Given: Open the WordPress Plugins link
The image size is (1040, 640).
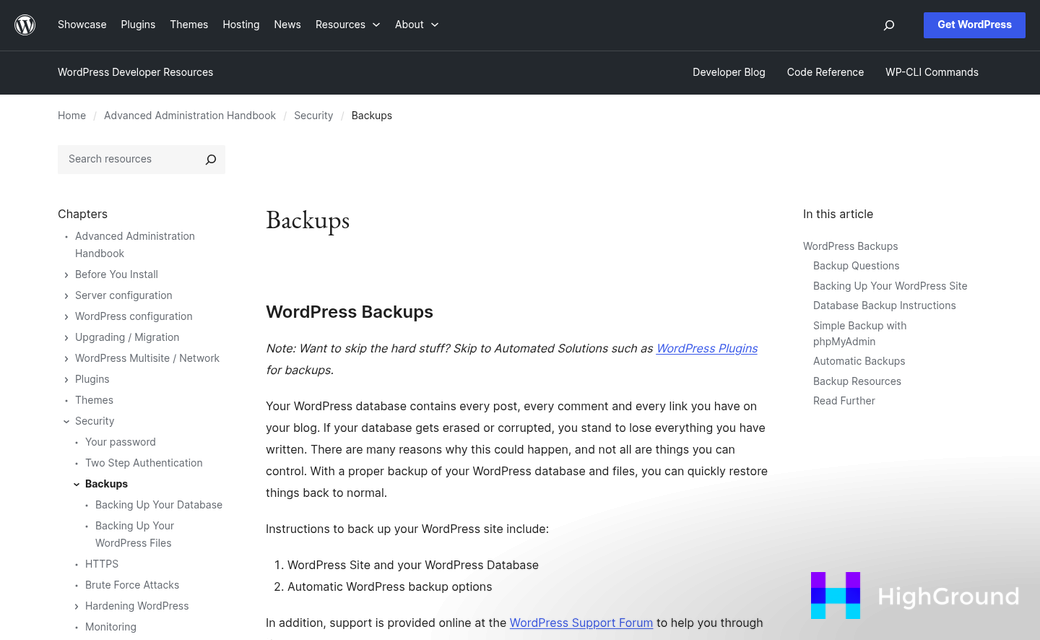Looking at the screenshot, I should (707, 348).
